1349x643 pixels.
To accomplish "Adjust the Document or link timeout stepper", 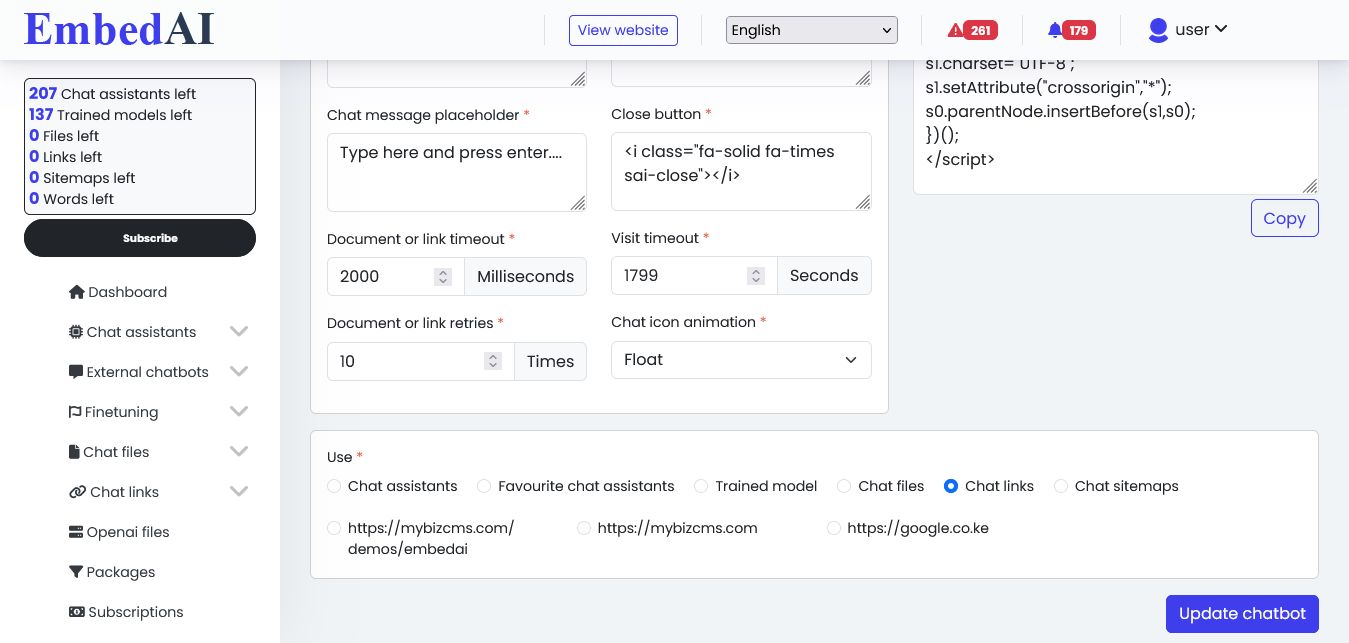I will [443, 277].
